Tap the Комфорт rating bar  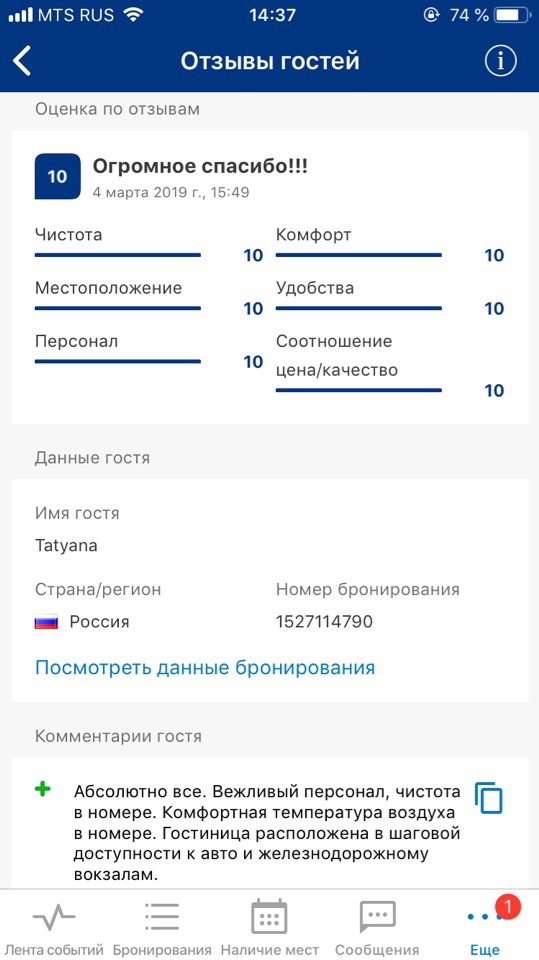pos(358,255)
